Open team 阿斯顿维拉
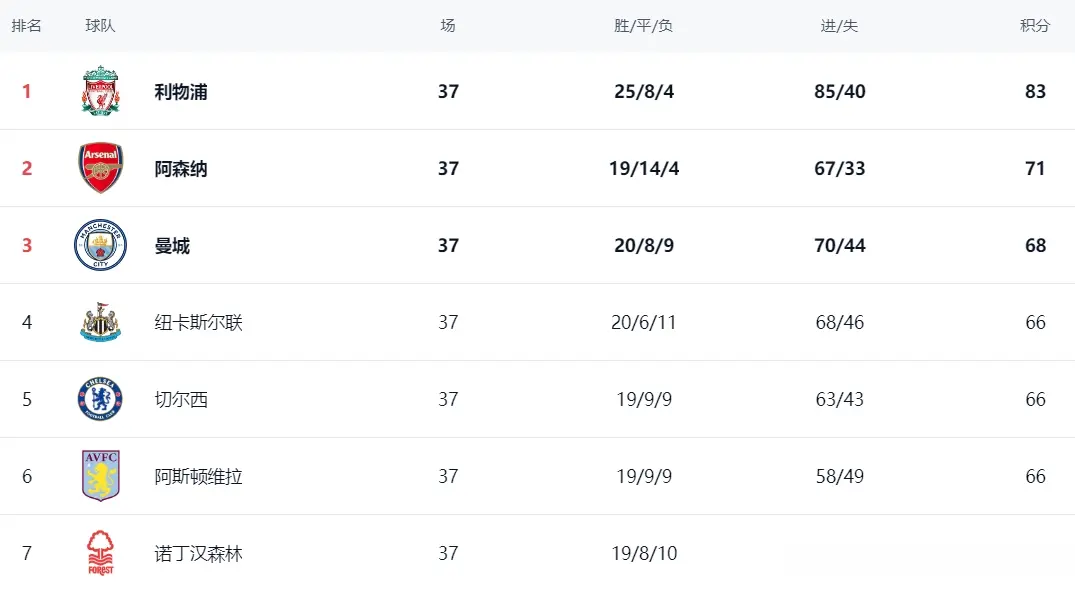This screenshot has width=1075, height=589. [x=199, y=477]
